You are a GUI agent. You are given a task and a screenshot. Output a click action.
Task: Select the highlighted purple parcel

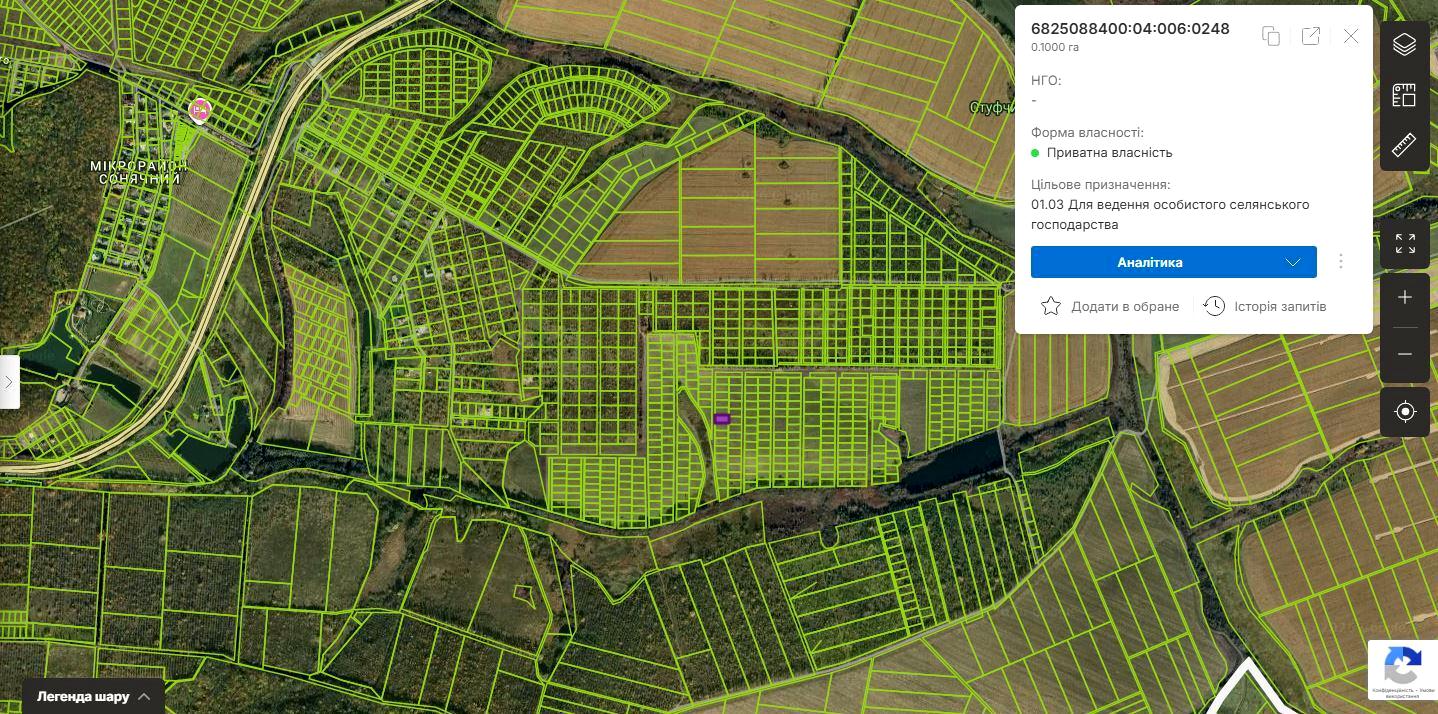[722, 419]
